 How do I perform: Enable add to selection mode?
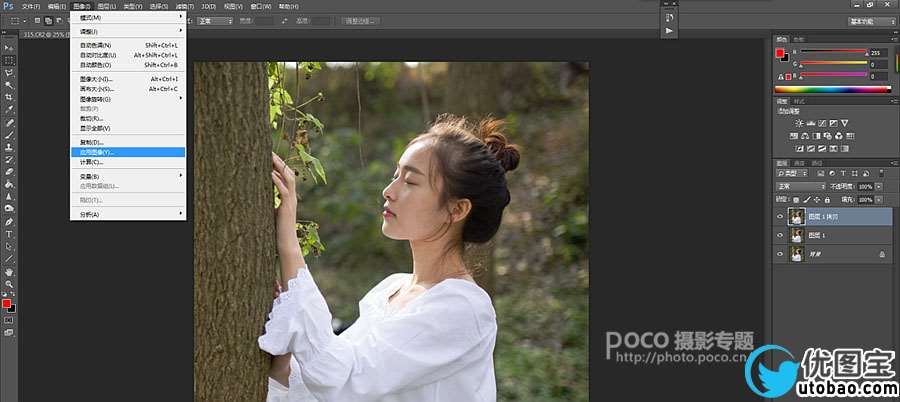click(48, 21)
